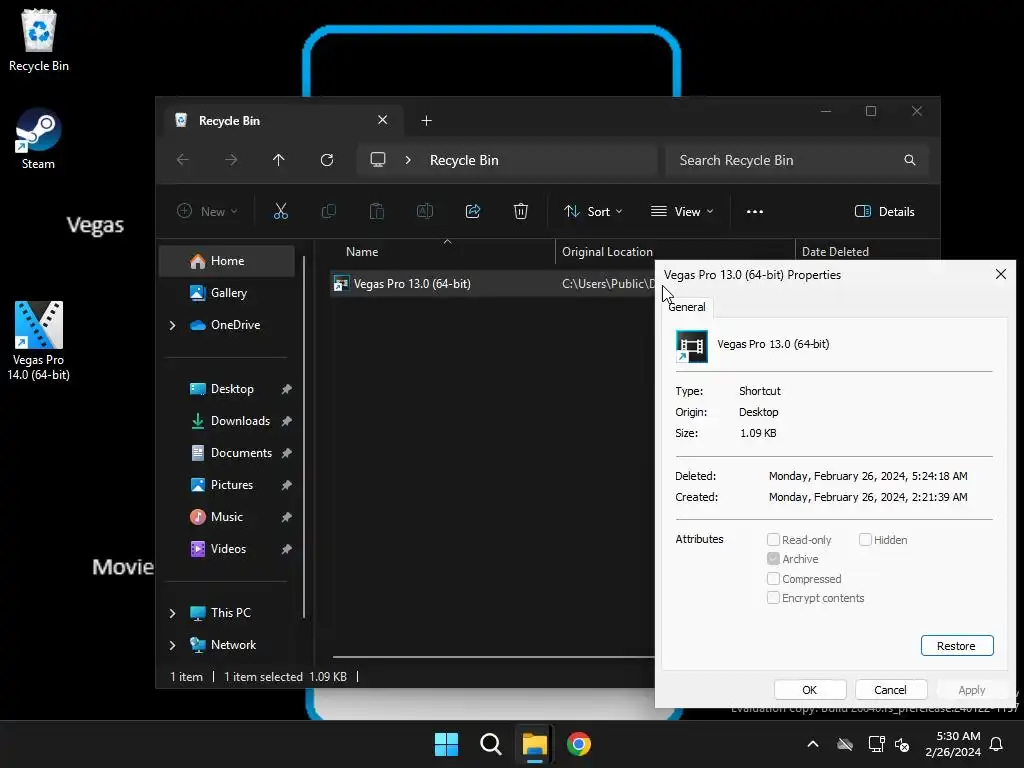The width and height of the screenshot is (1024, 768).
Task: Open Home in navigation pane
Action: [227, 261]
